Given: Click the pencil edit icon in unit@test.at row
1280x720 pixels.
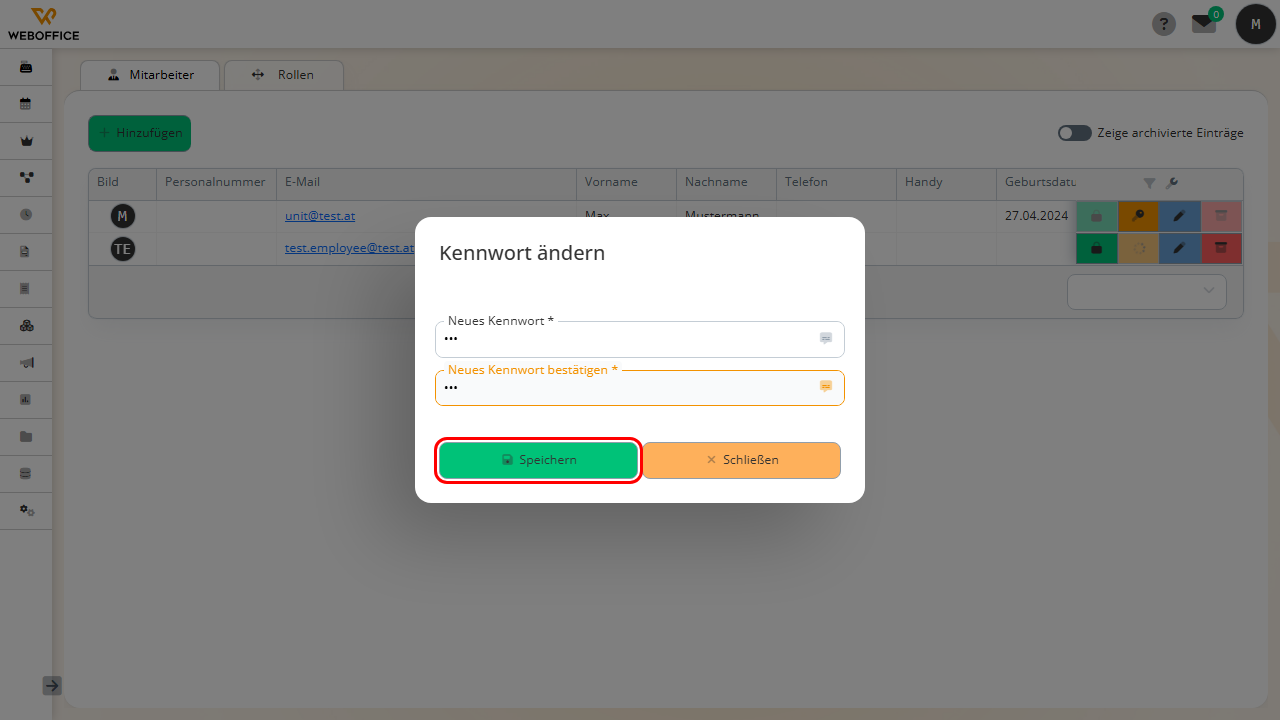Looking at the screenshot, I should 1179,216.
